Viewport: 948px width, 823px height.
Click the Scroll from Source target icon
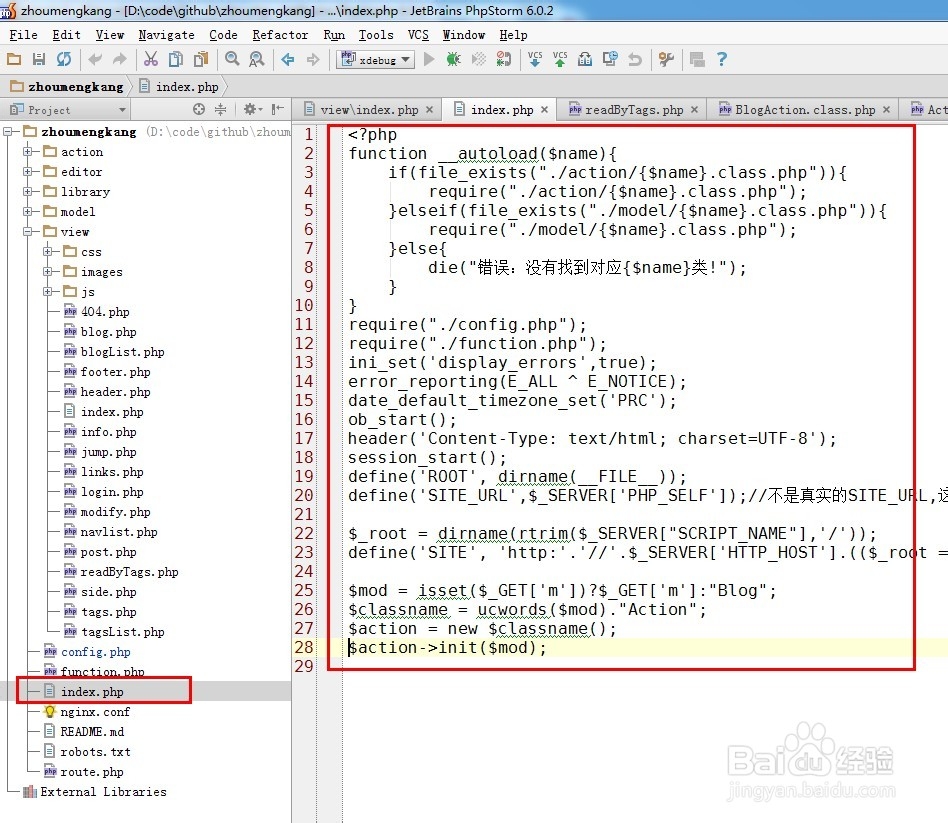[x=199, y=109]
